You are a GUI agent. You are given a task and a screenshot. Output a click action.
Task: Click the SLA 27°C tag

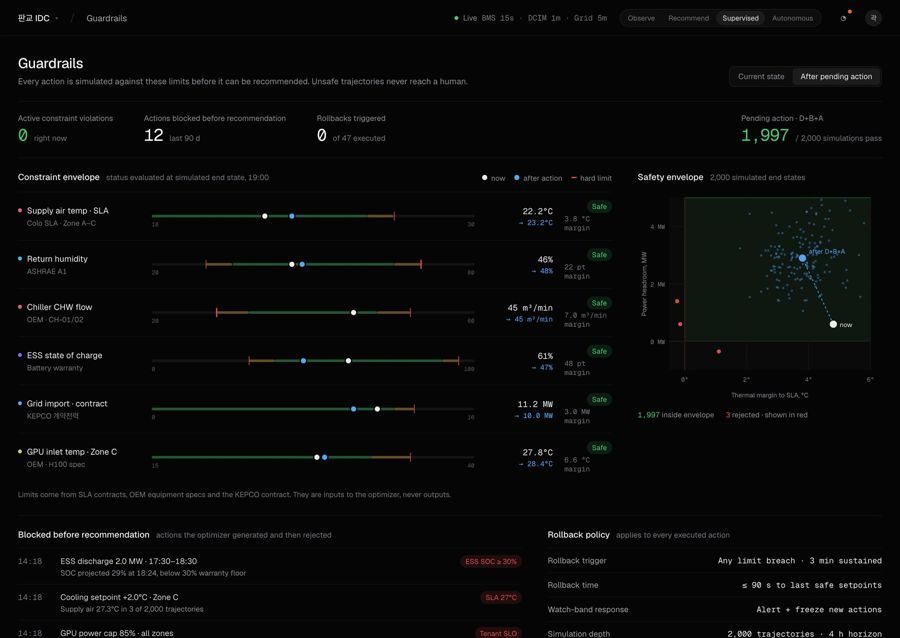[x=501, y=597]
